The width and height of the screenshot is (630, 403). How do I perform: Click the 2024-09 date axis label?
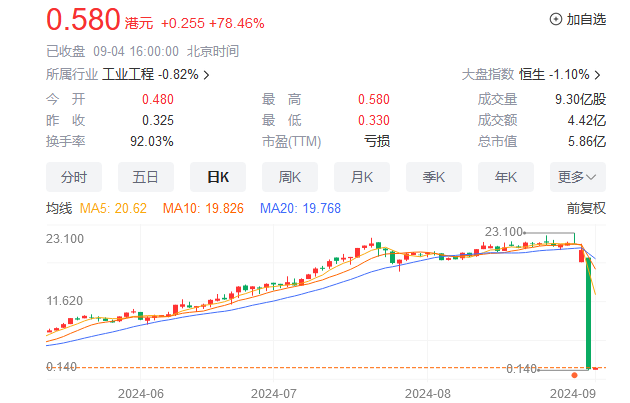(573, 394)
